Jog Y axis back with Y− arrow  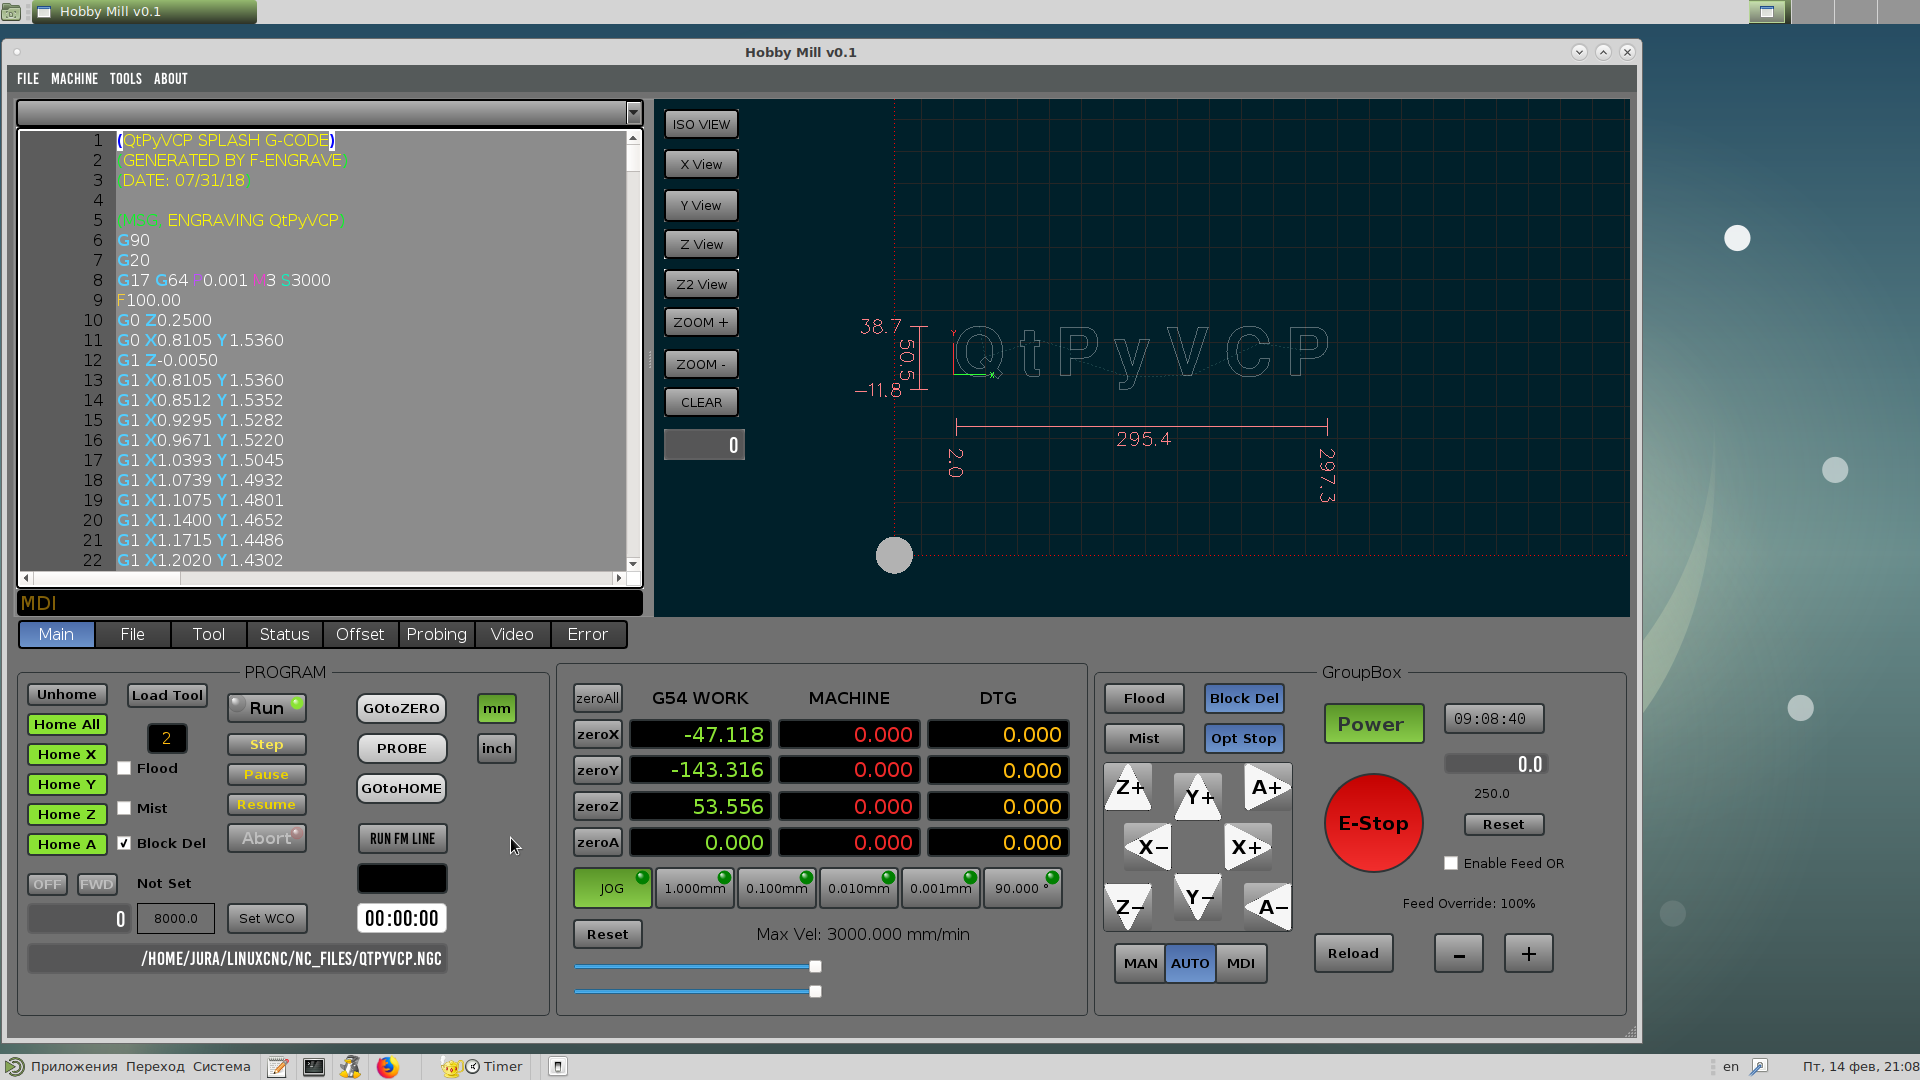pos(1198,897)
